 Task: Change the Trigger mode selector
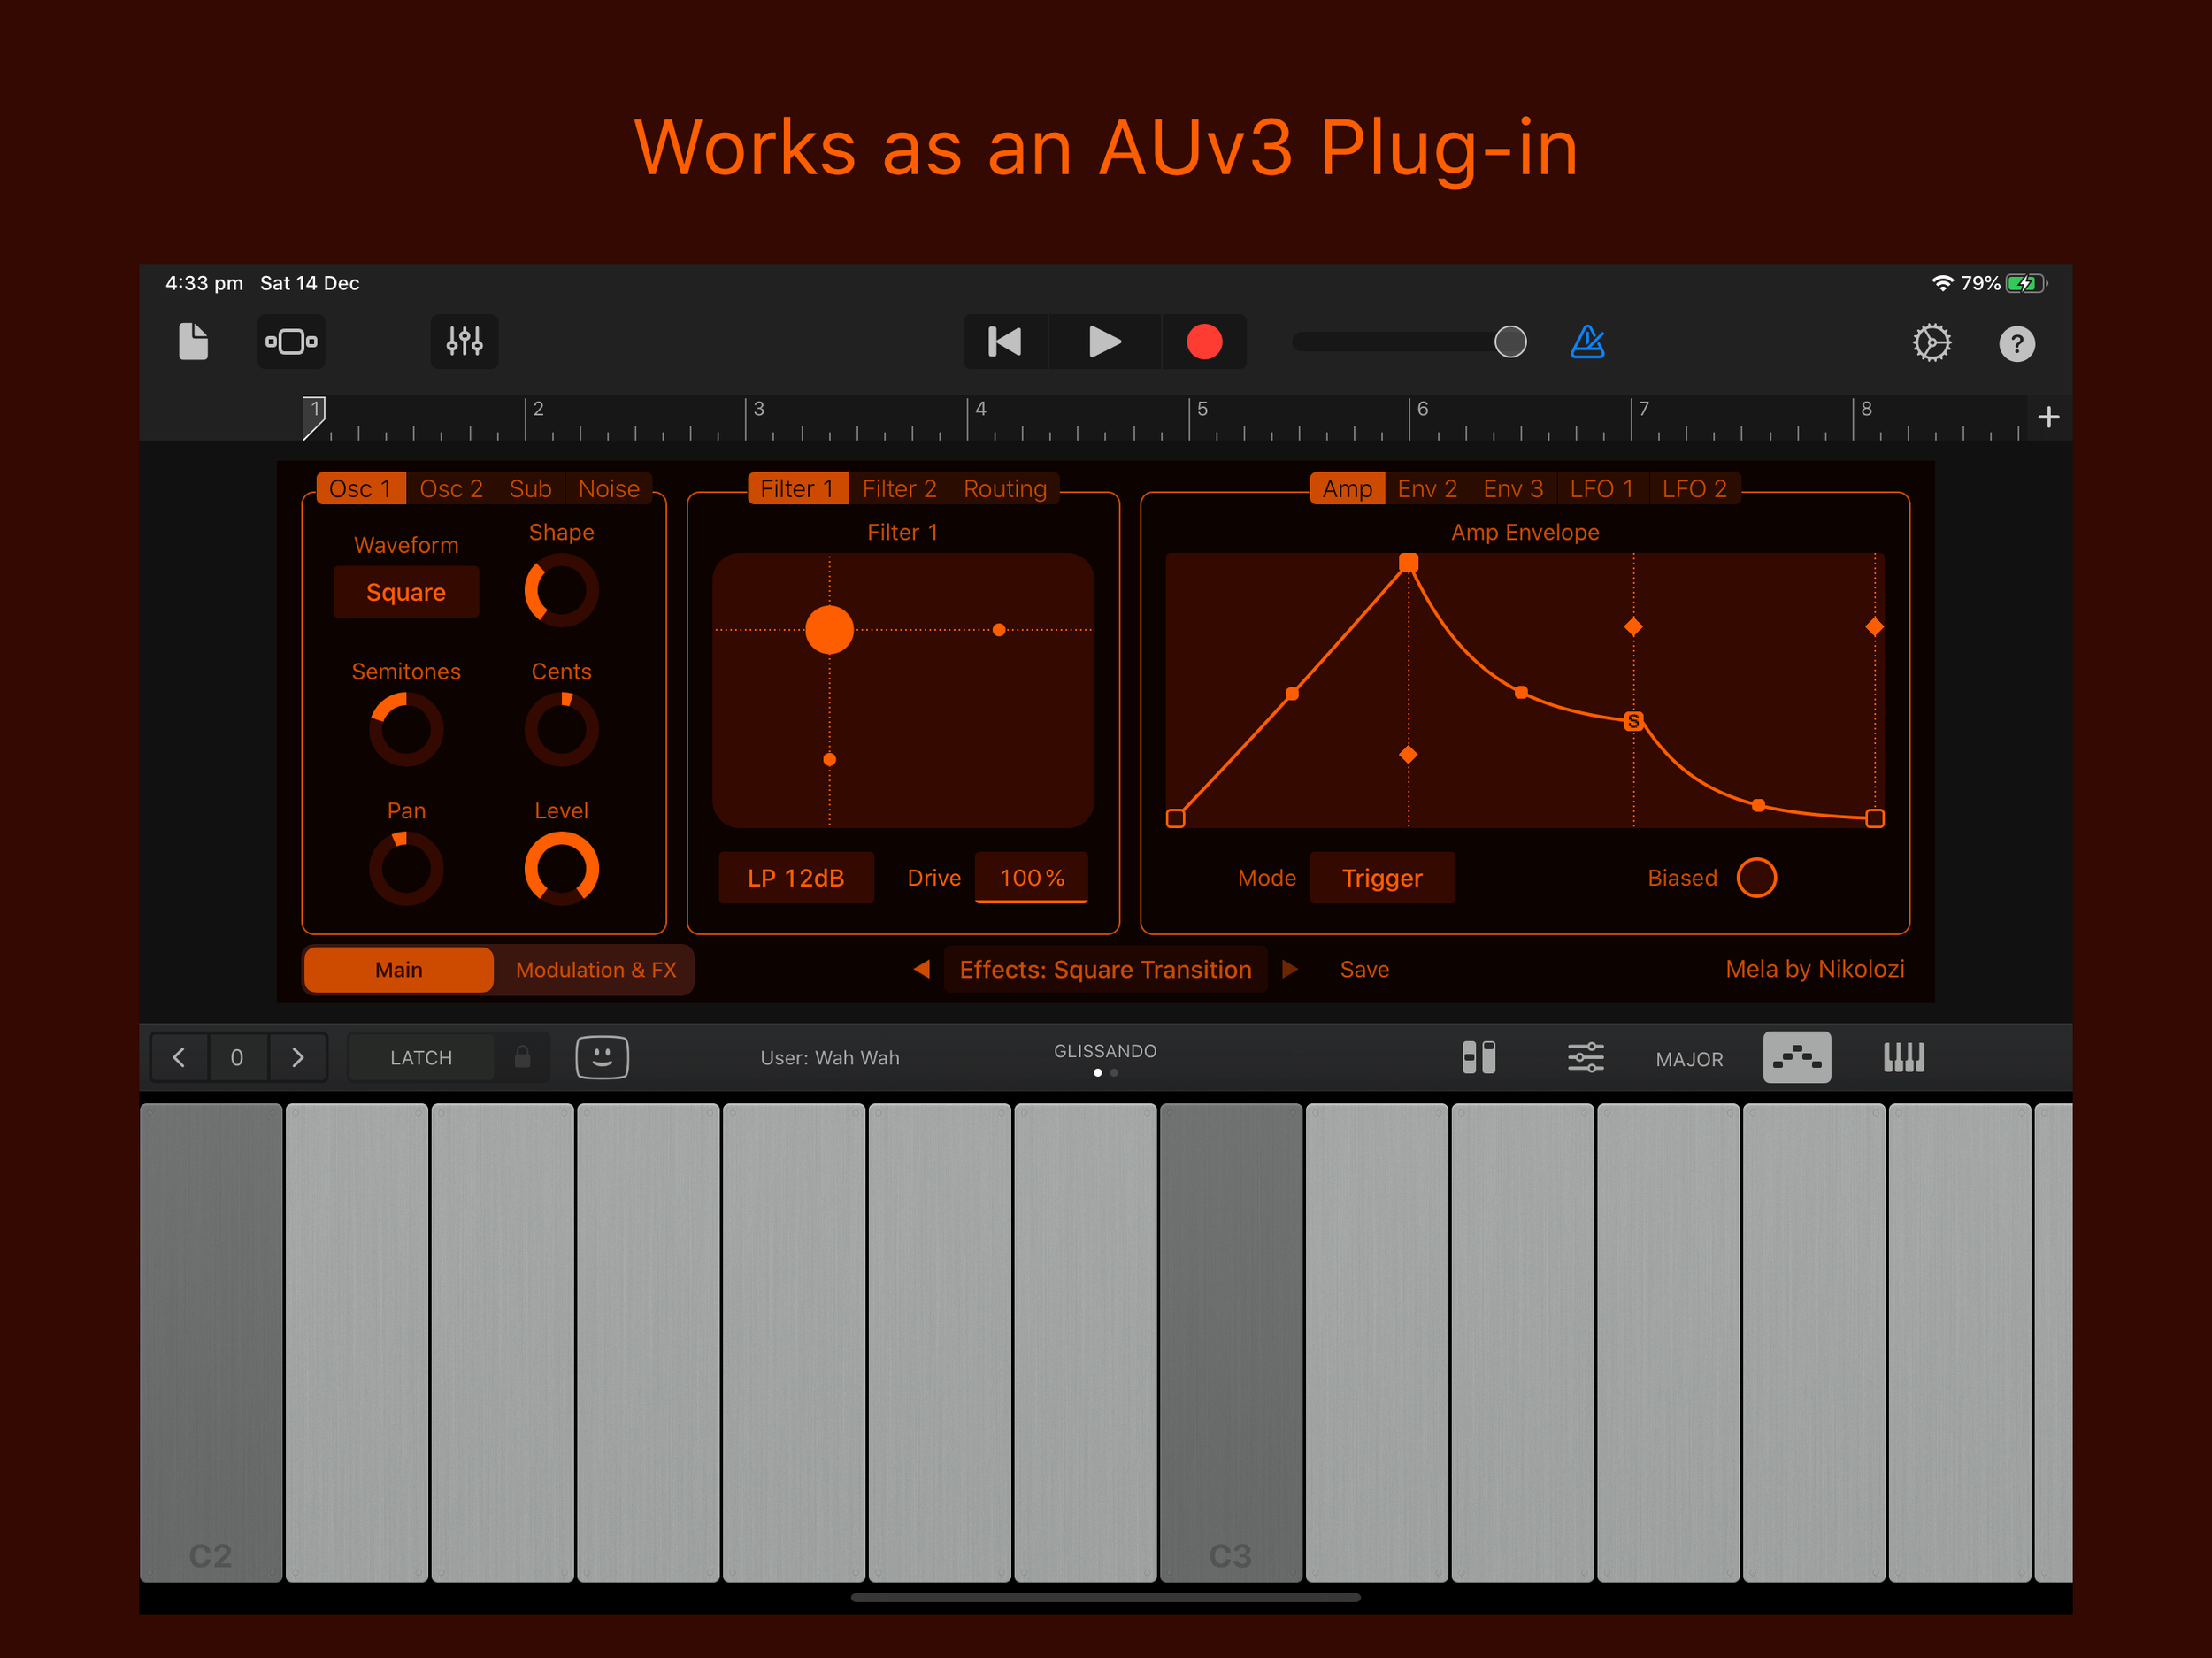(1383, 877)
